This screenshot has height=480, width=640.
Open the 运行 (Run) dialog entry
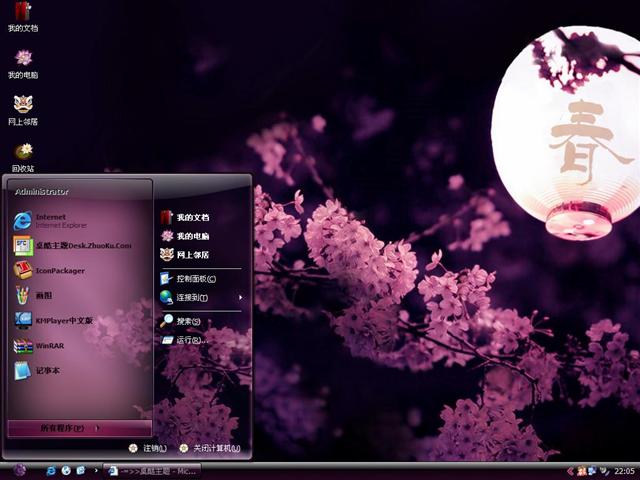(187, 340)
